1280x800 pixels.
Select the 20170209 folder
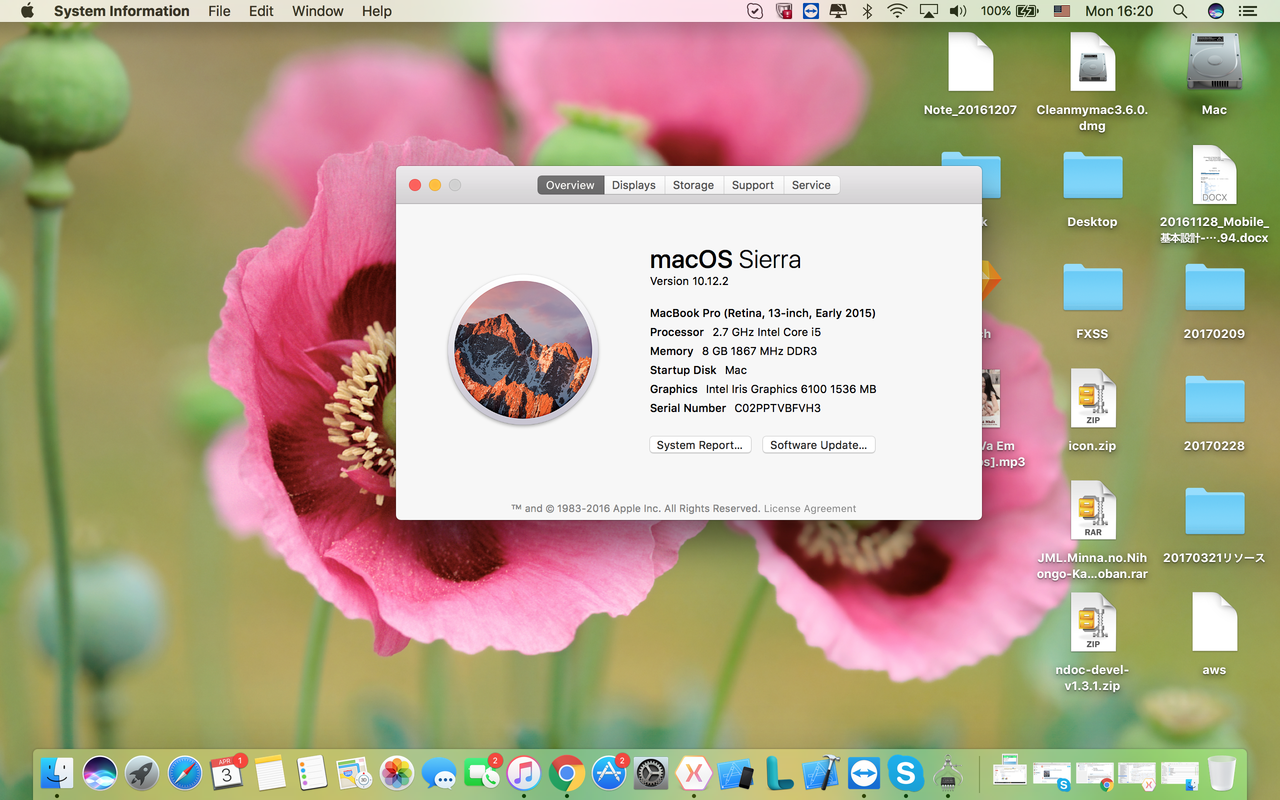(x=1214, y=302)
